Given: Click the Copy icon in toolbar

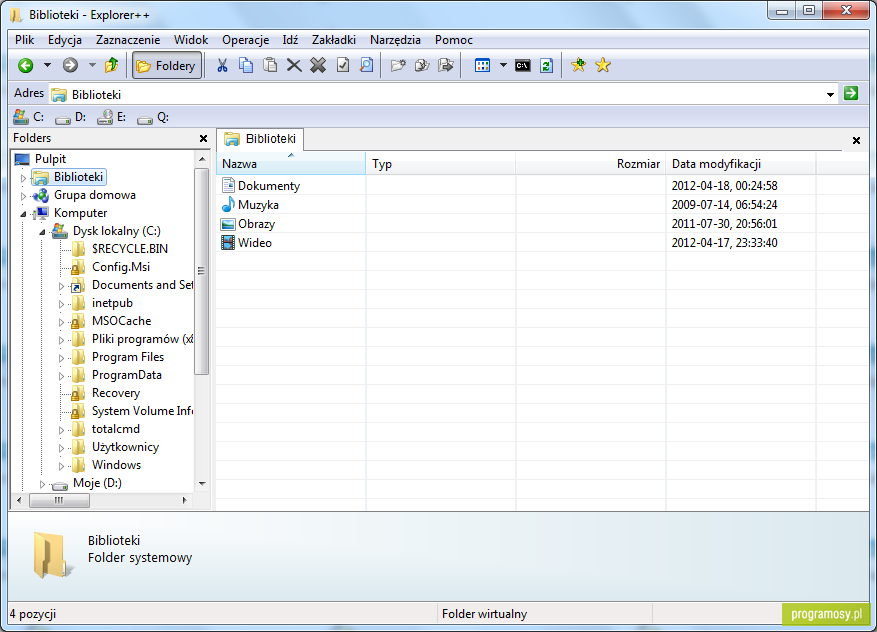Looking at the screenshot, I should [x=246, y=65].
